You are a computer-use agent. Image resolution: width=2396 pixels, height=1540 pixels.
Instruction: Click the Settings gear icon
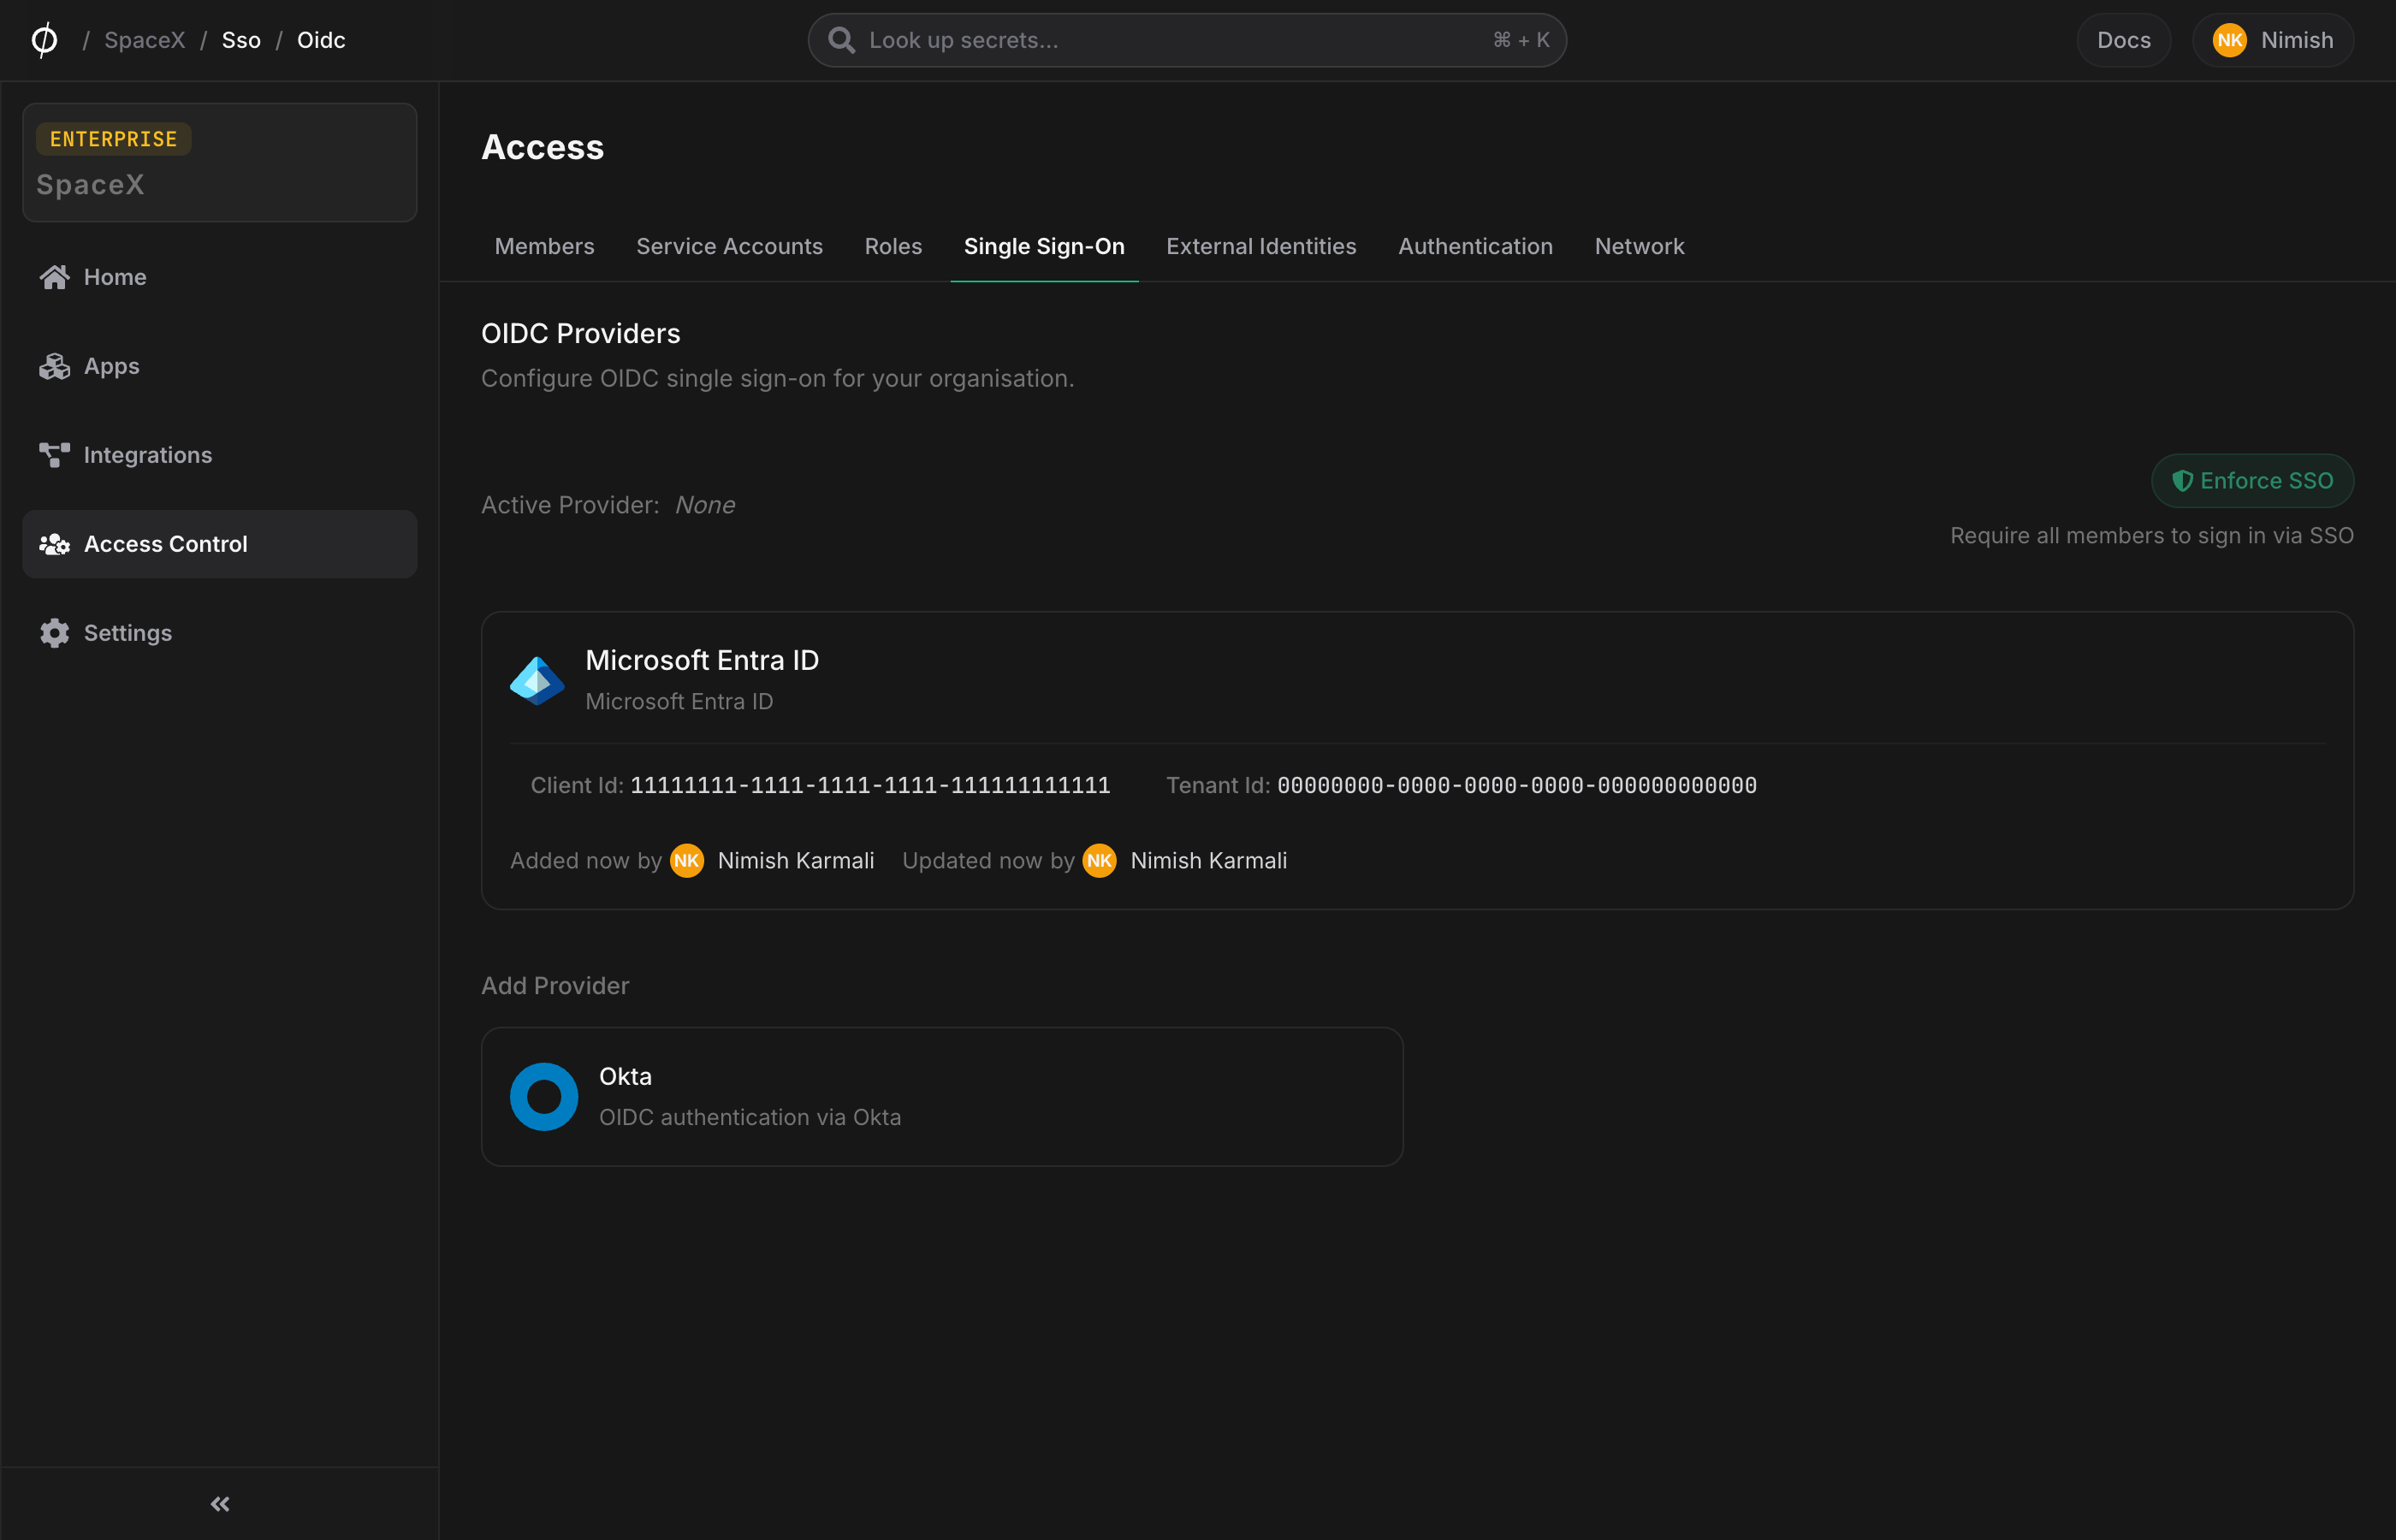click(x=54, y=632)
